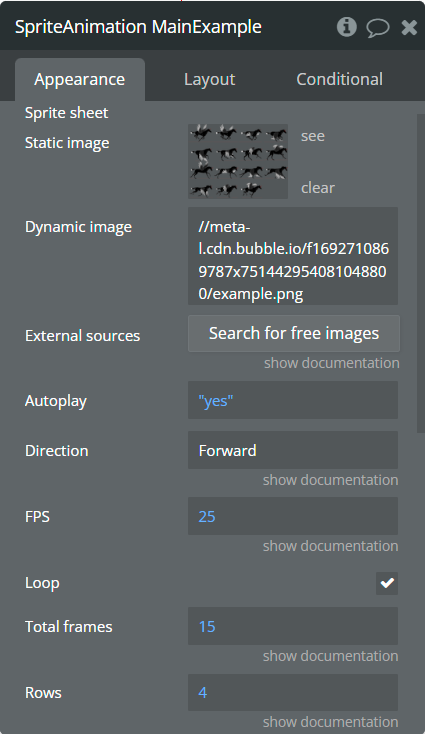Switch to the Layout tab

[x=209, y=79]
